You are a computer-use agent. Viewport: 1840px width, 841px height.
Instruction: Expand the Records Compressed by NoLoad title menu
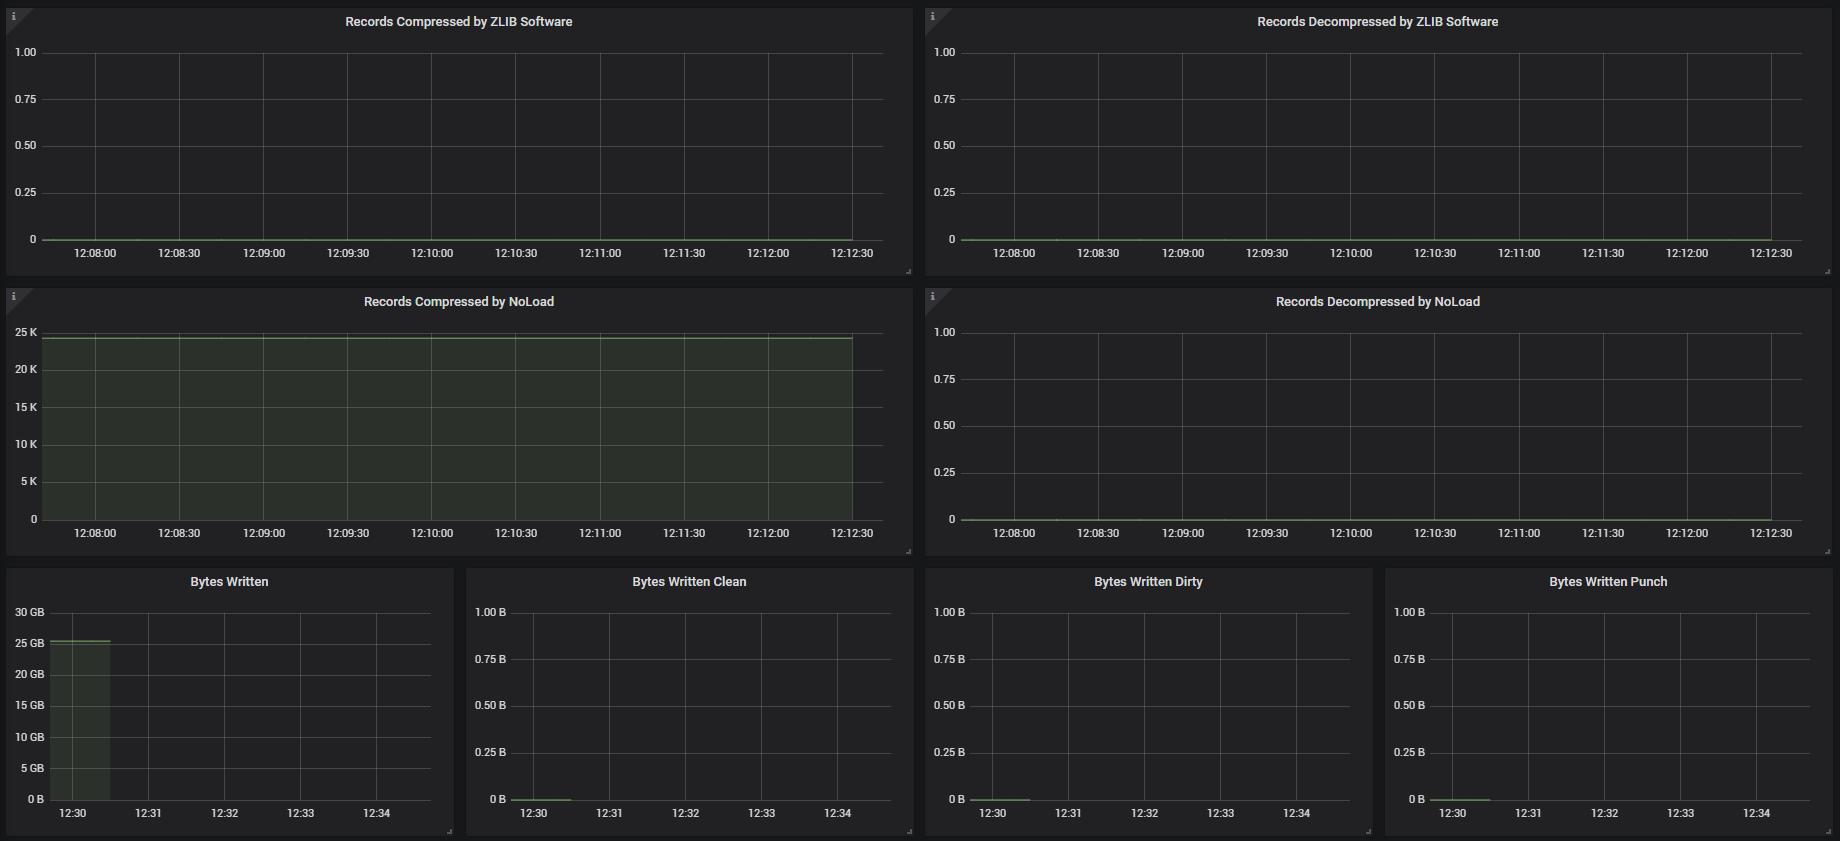point(459,302)
